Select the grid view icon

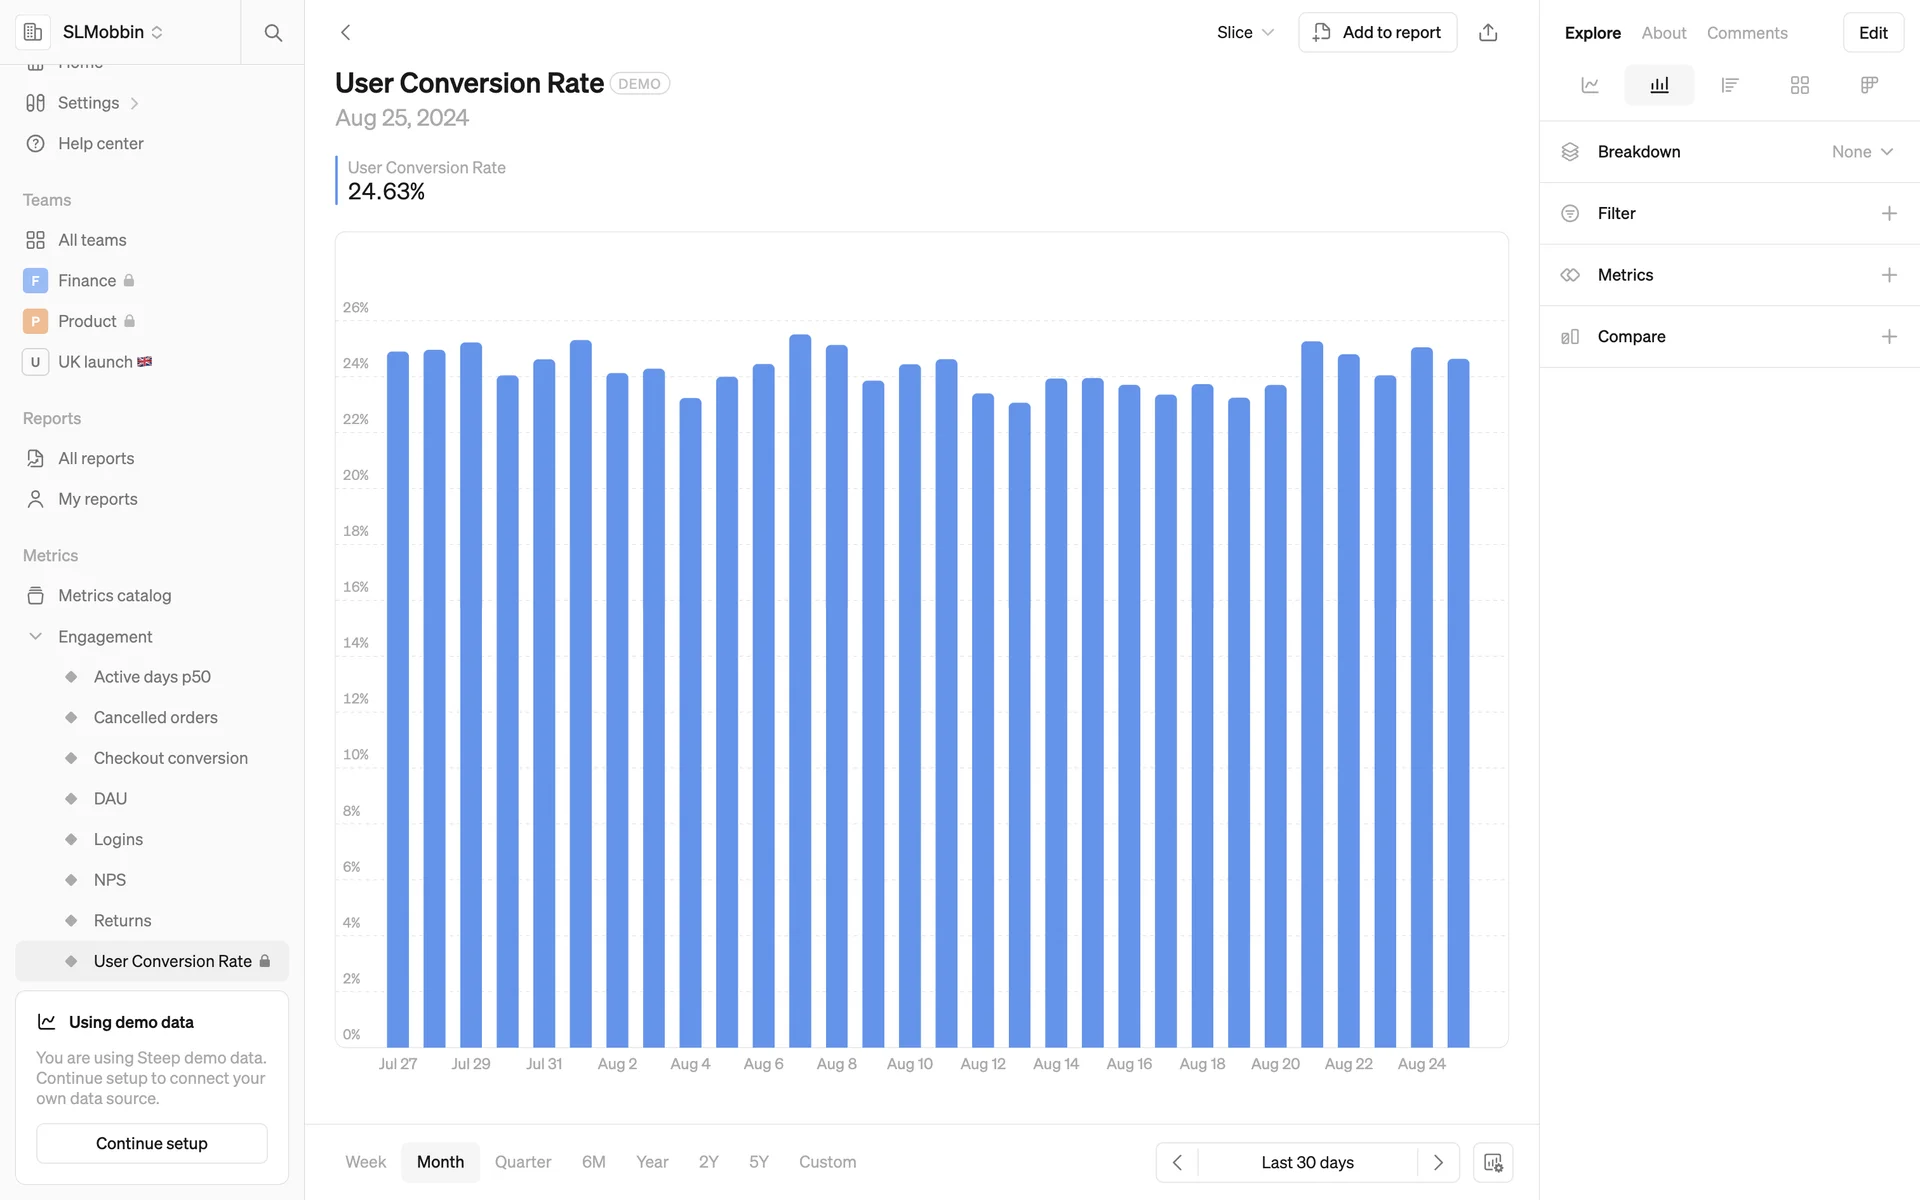coord(1799,85)
